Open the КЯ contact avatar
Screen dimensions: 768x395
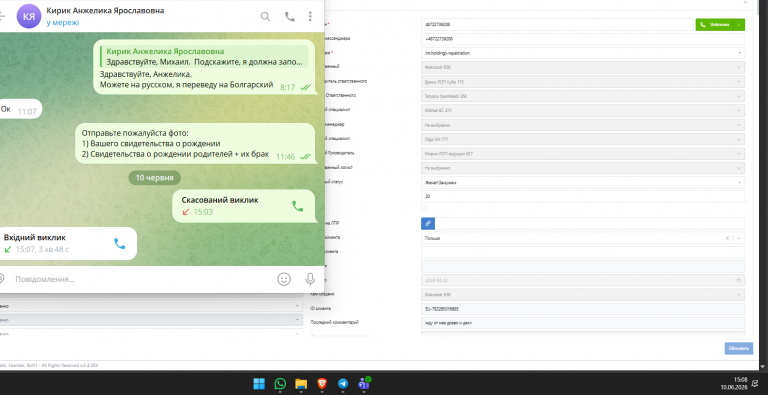(x=29, y=16)
